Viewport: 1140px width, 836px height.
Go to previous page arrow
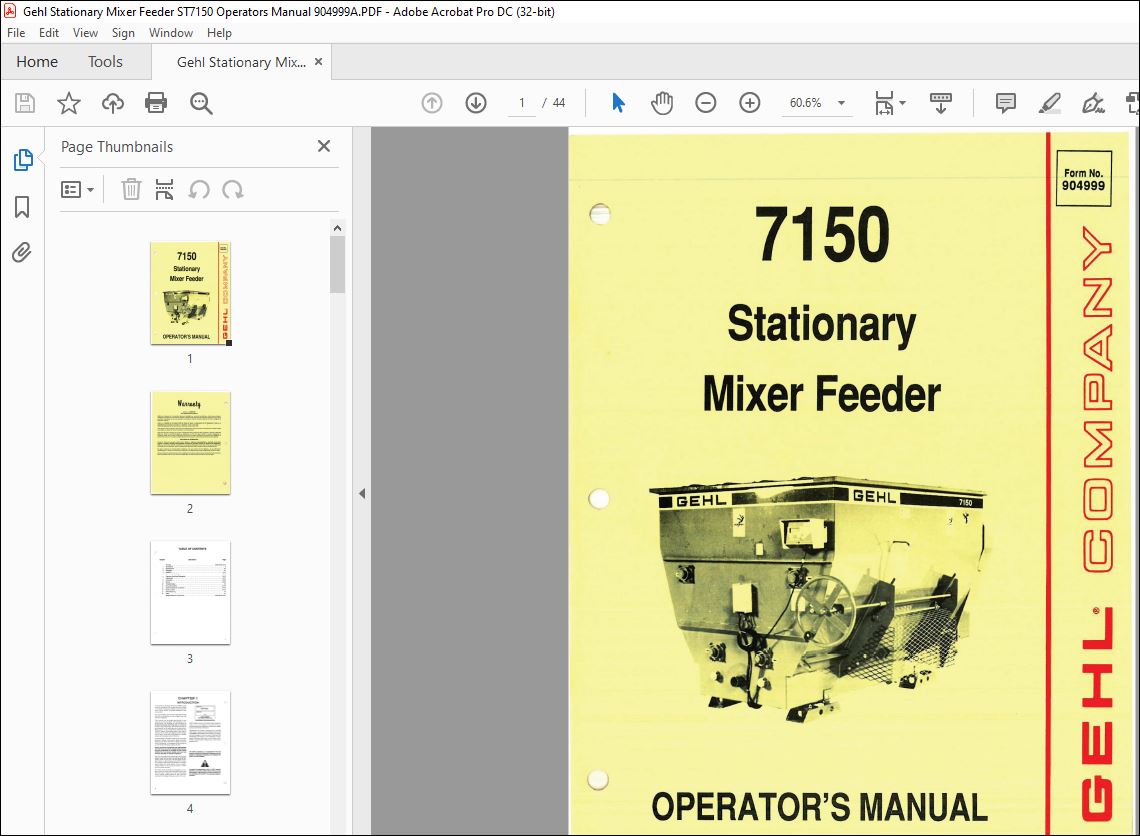pos(432,103)
